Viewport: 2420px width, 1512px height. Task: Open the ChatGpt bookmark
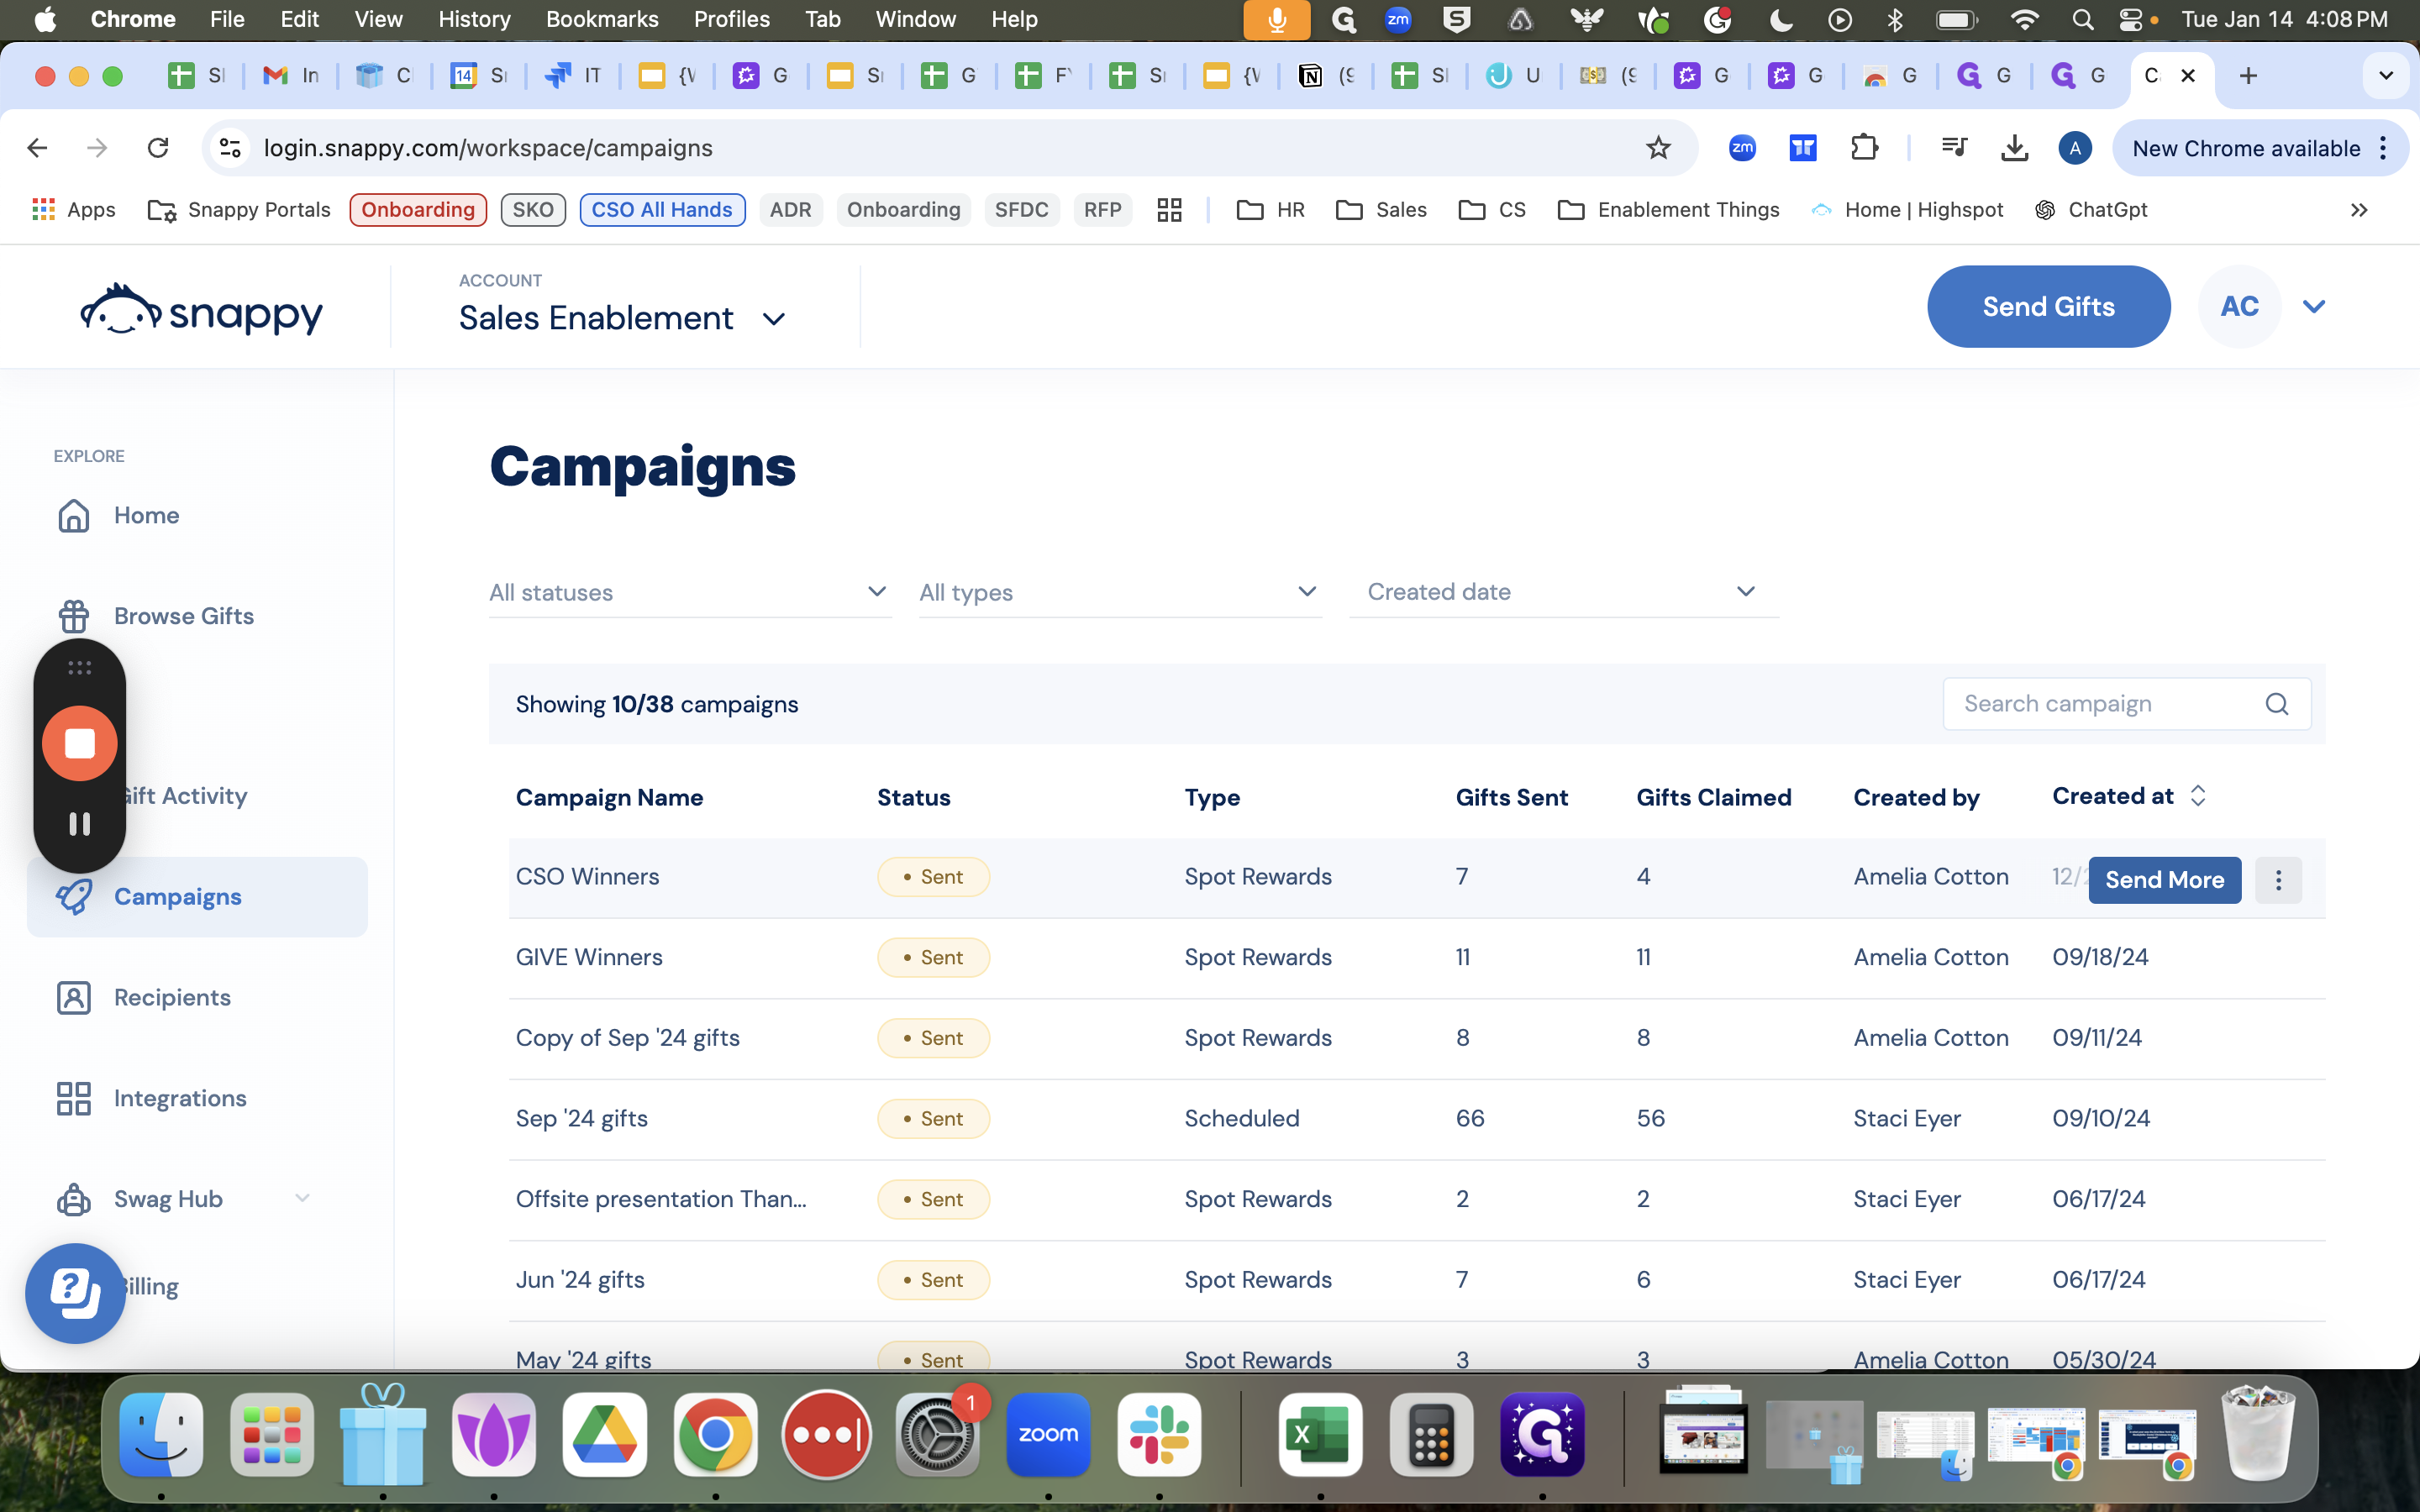click(x=2091, y=210)
